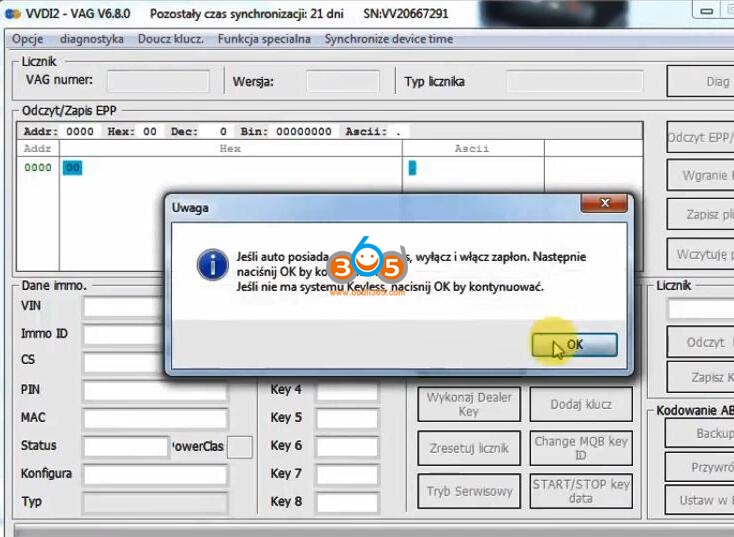Click VVDI2 app icon in title bar
This screenshot has width=734, height=537.
(13, 14)
